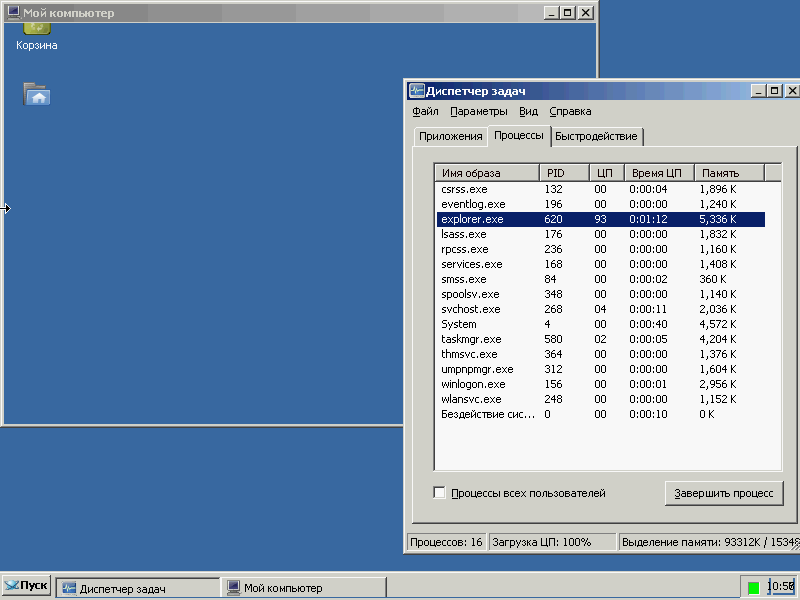
Task: Sort by PID column header
Action: pos(564,173)
